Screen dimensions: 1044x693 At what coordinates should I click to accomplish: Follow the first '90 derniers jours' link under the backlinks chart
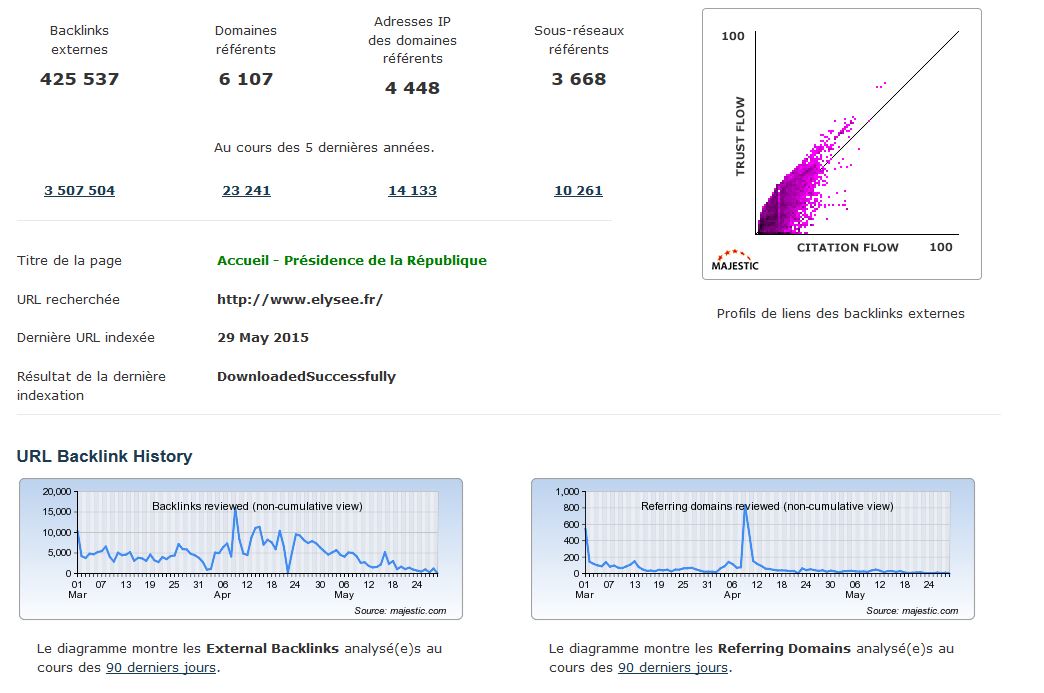coord(161,667)
